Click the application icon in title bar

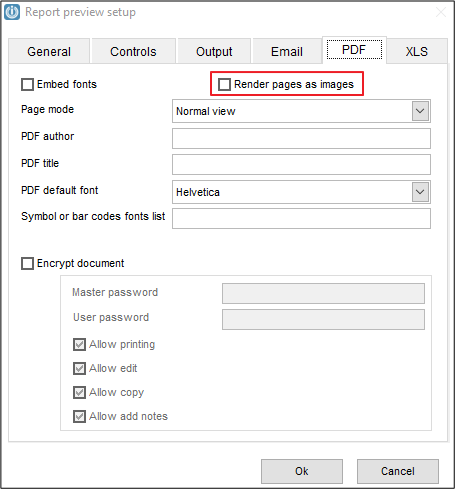[12, 12]
